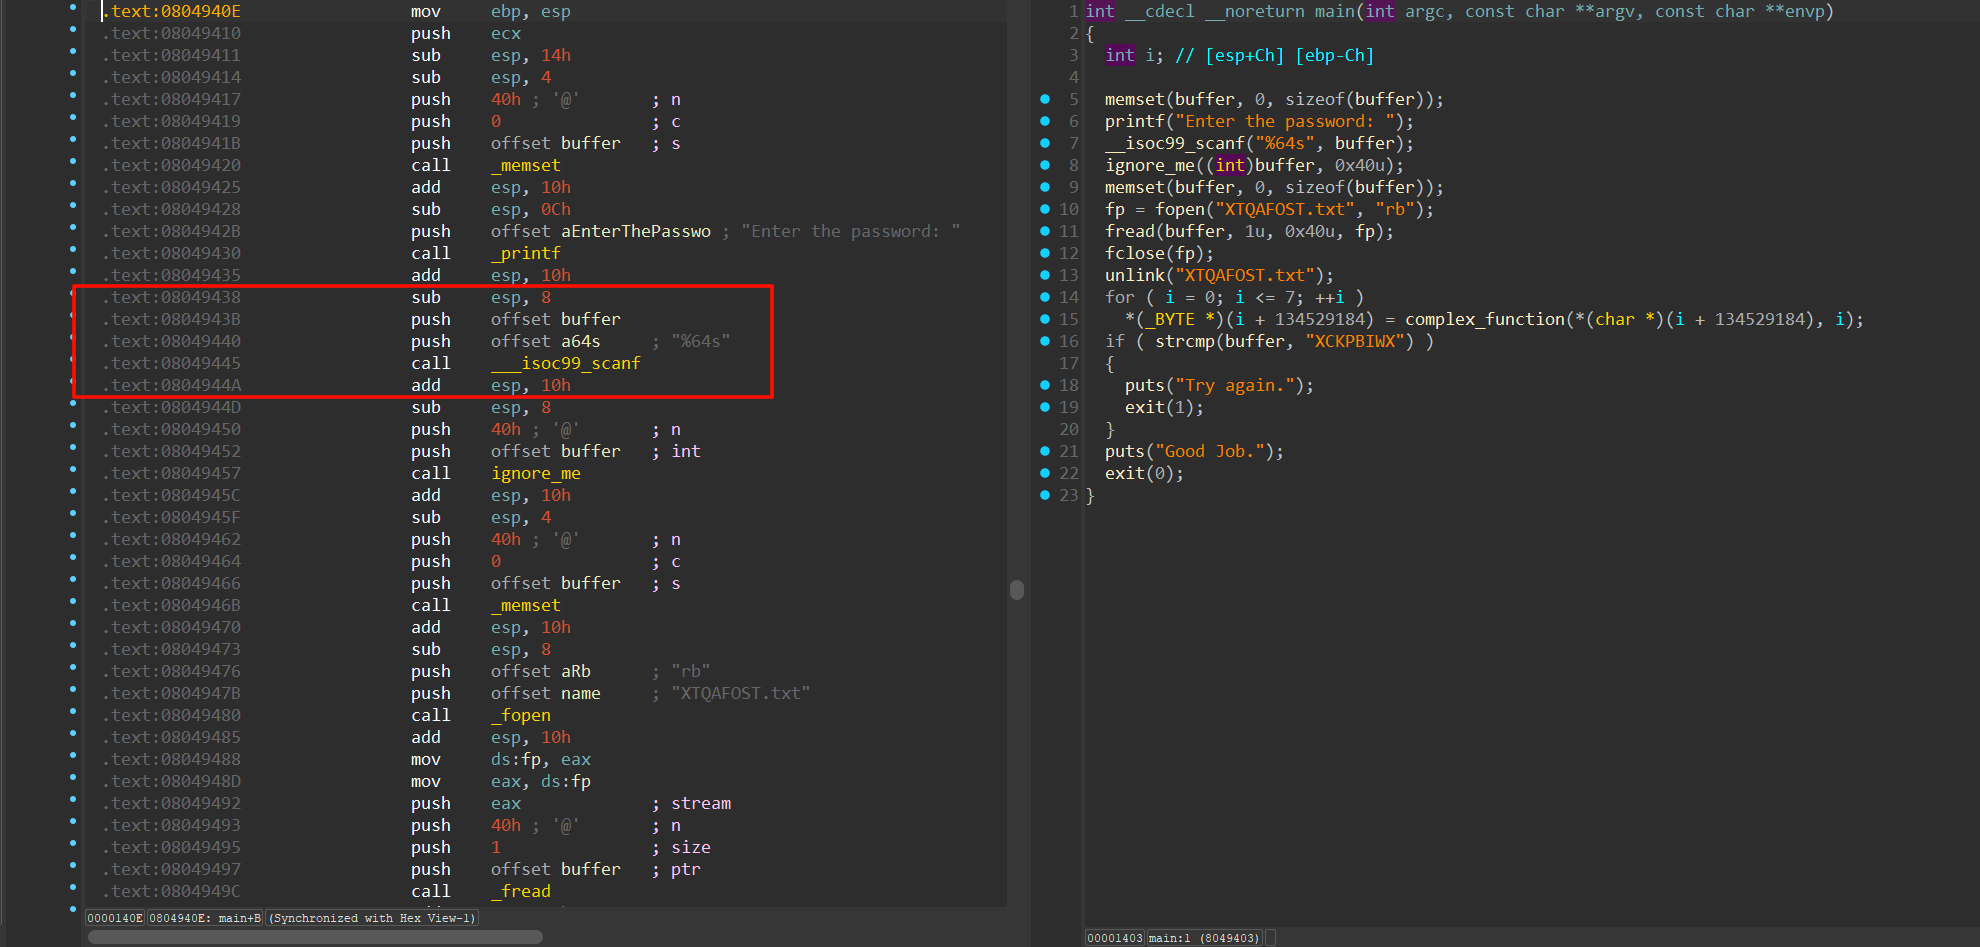The height and width of the screenshot is (947, 1980).
Task: Toggle breakpoint dot on pseudocode line 10
Action: tap(1045, 209)
